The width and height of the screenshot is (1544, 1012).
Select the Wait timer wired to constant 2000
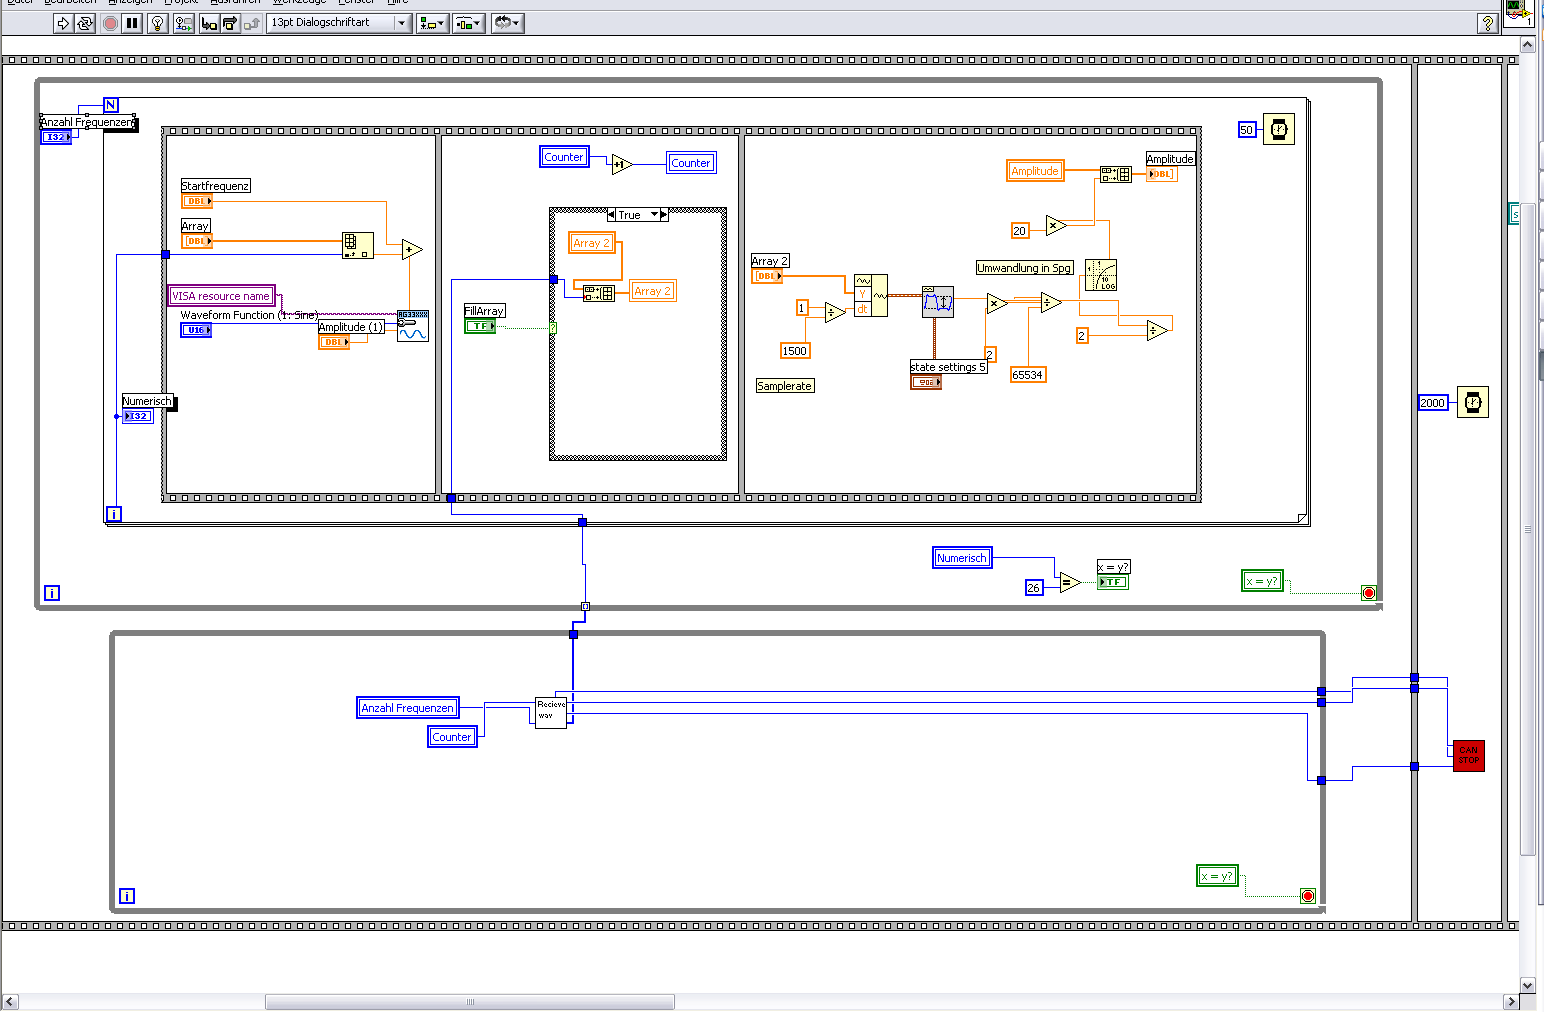pyautogui.click(x=1473, y=402)
